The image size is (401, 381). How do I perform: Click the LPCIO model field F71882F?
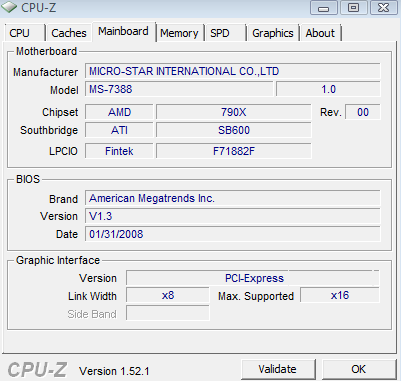pyautogui.click(x=234, y=151)
